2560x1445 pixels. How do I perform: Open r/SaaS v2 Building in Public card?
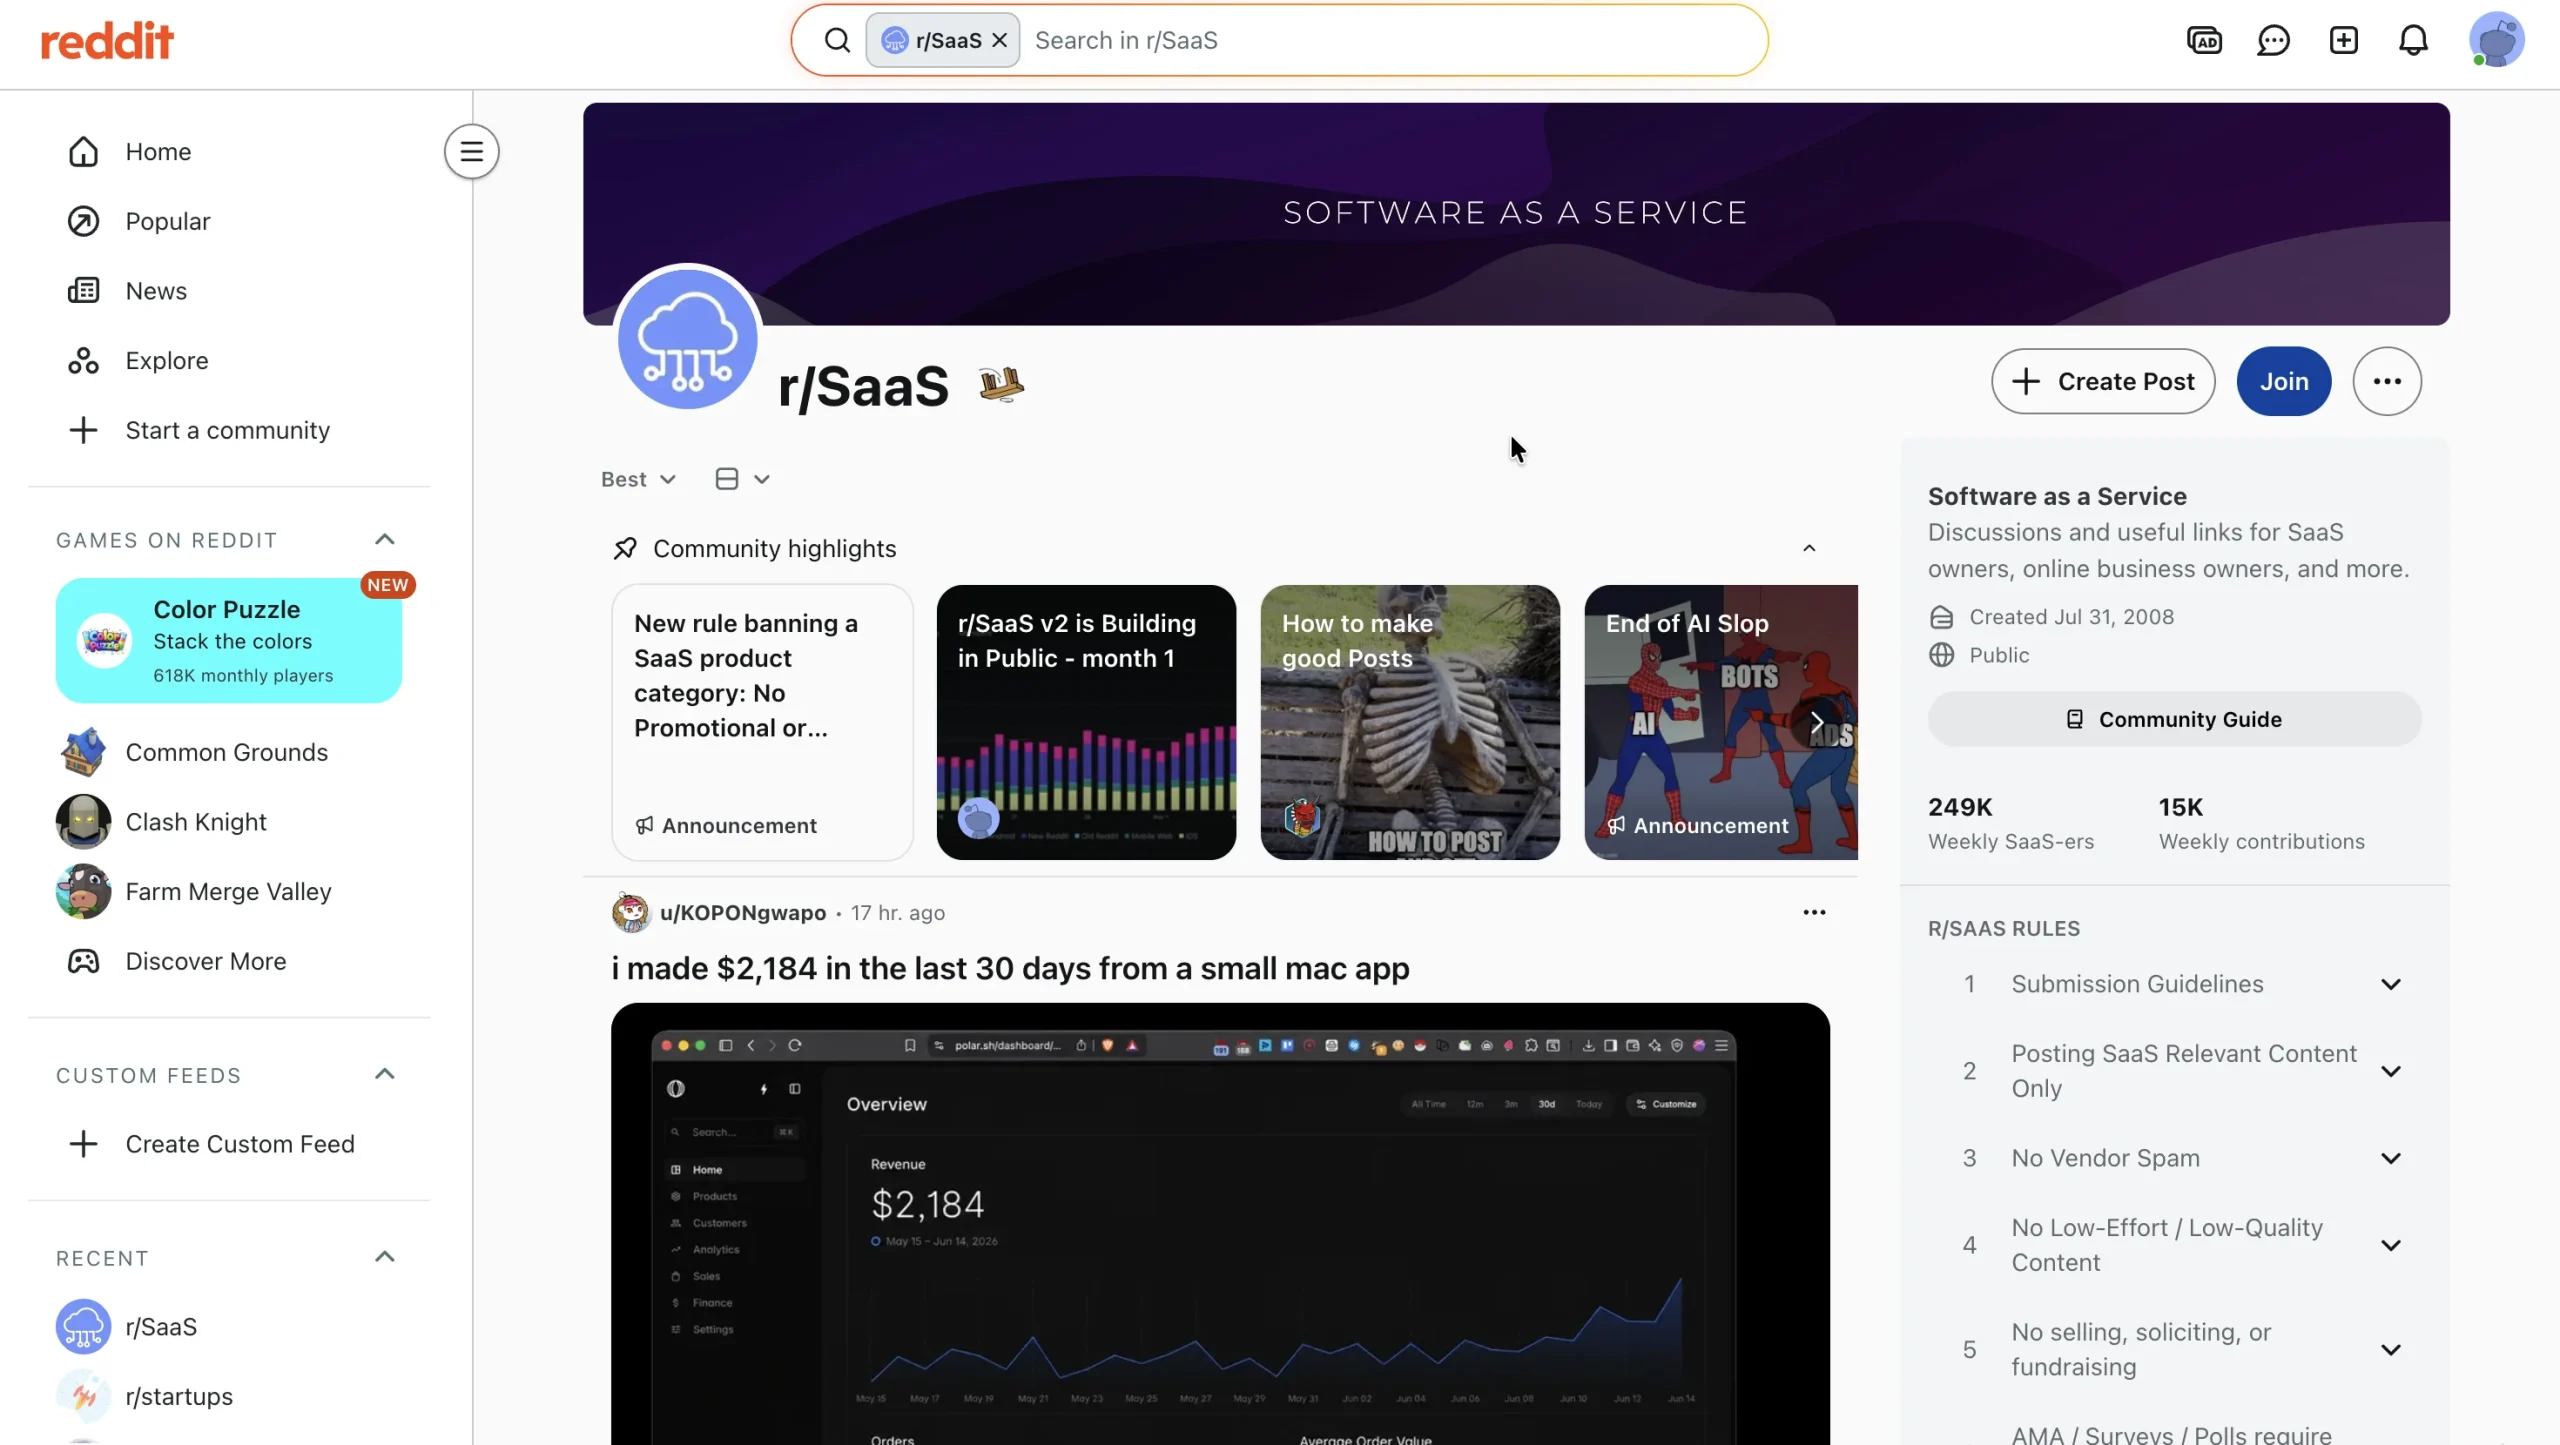click(1086, 722)
